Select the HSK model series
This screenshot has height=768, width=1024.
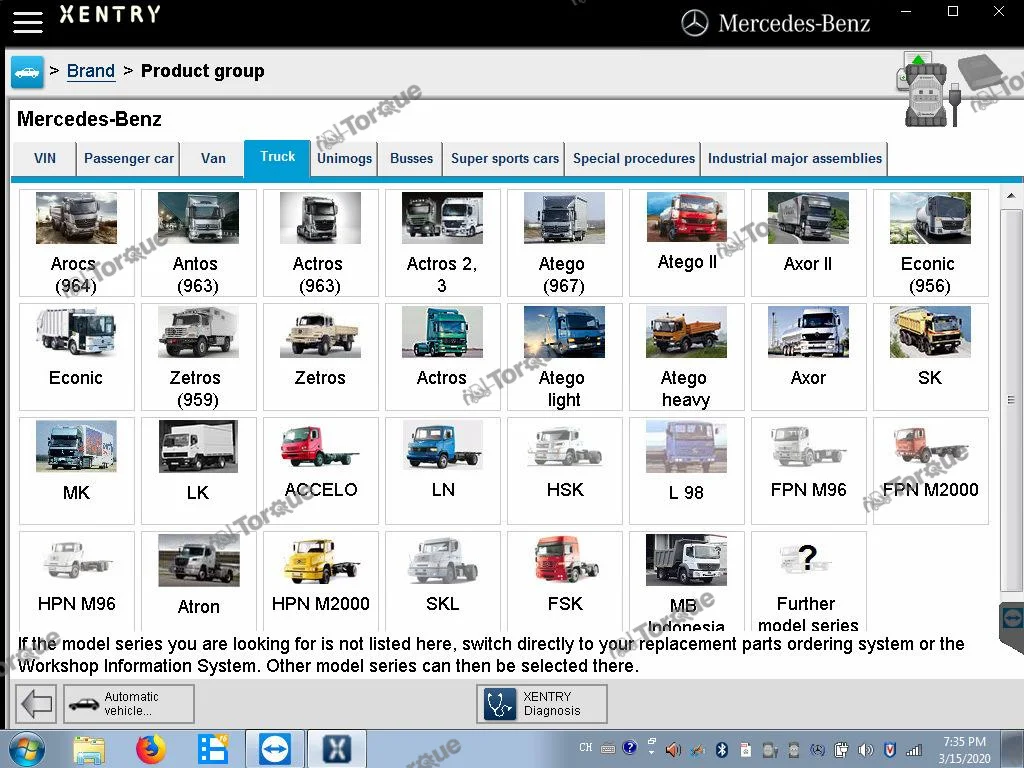click(x=564, y=471)
